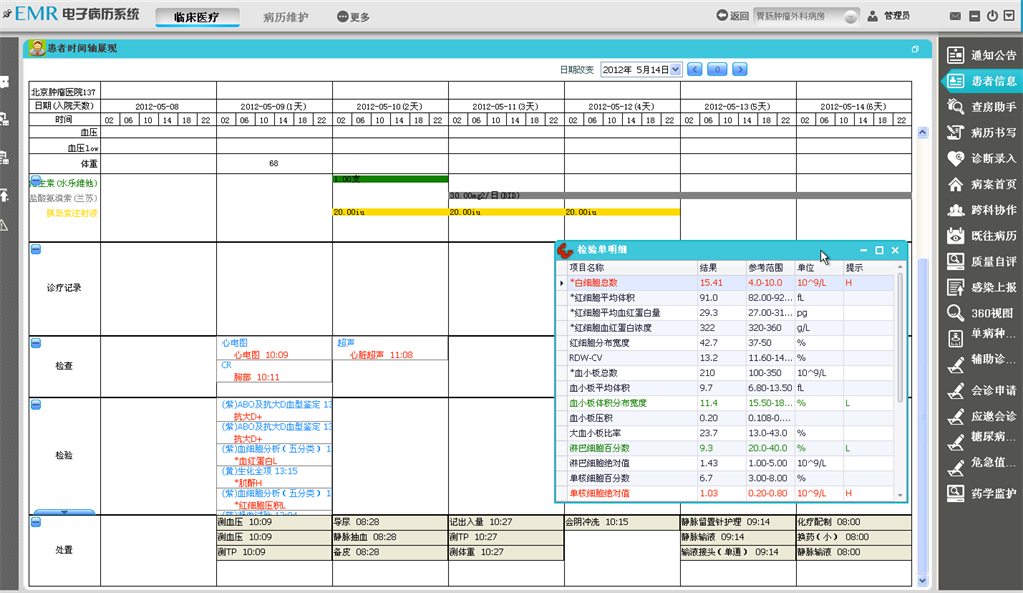This screenshot has height=593, width=1023.
Task: Click the power icon in the top bar
Action: coord(992,17)
